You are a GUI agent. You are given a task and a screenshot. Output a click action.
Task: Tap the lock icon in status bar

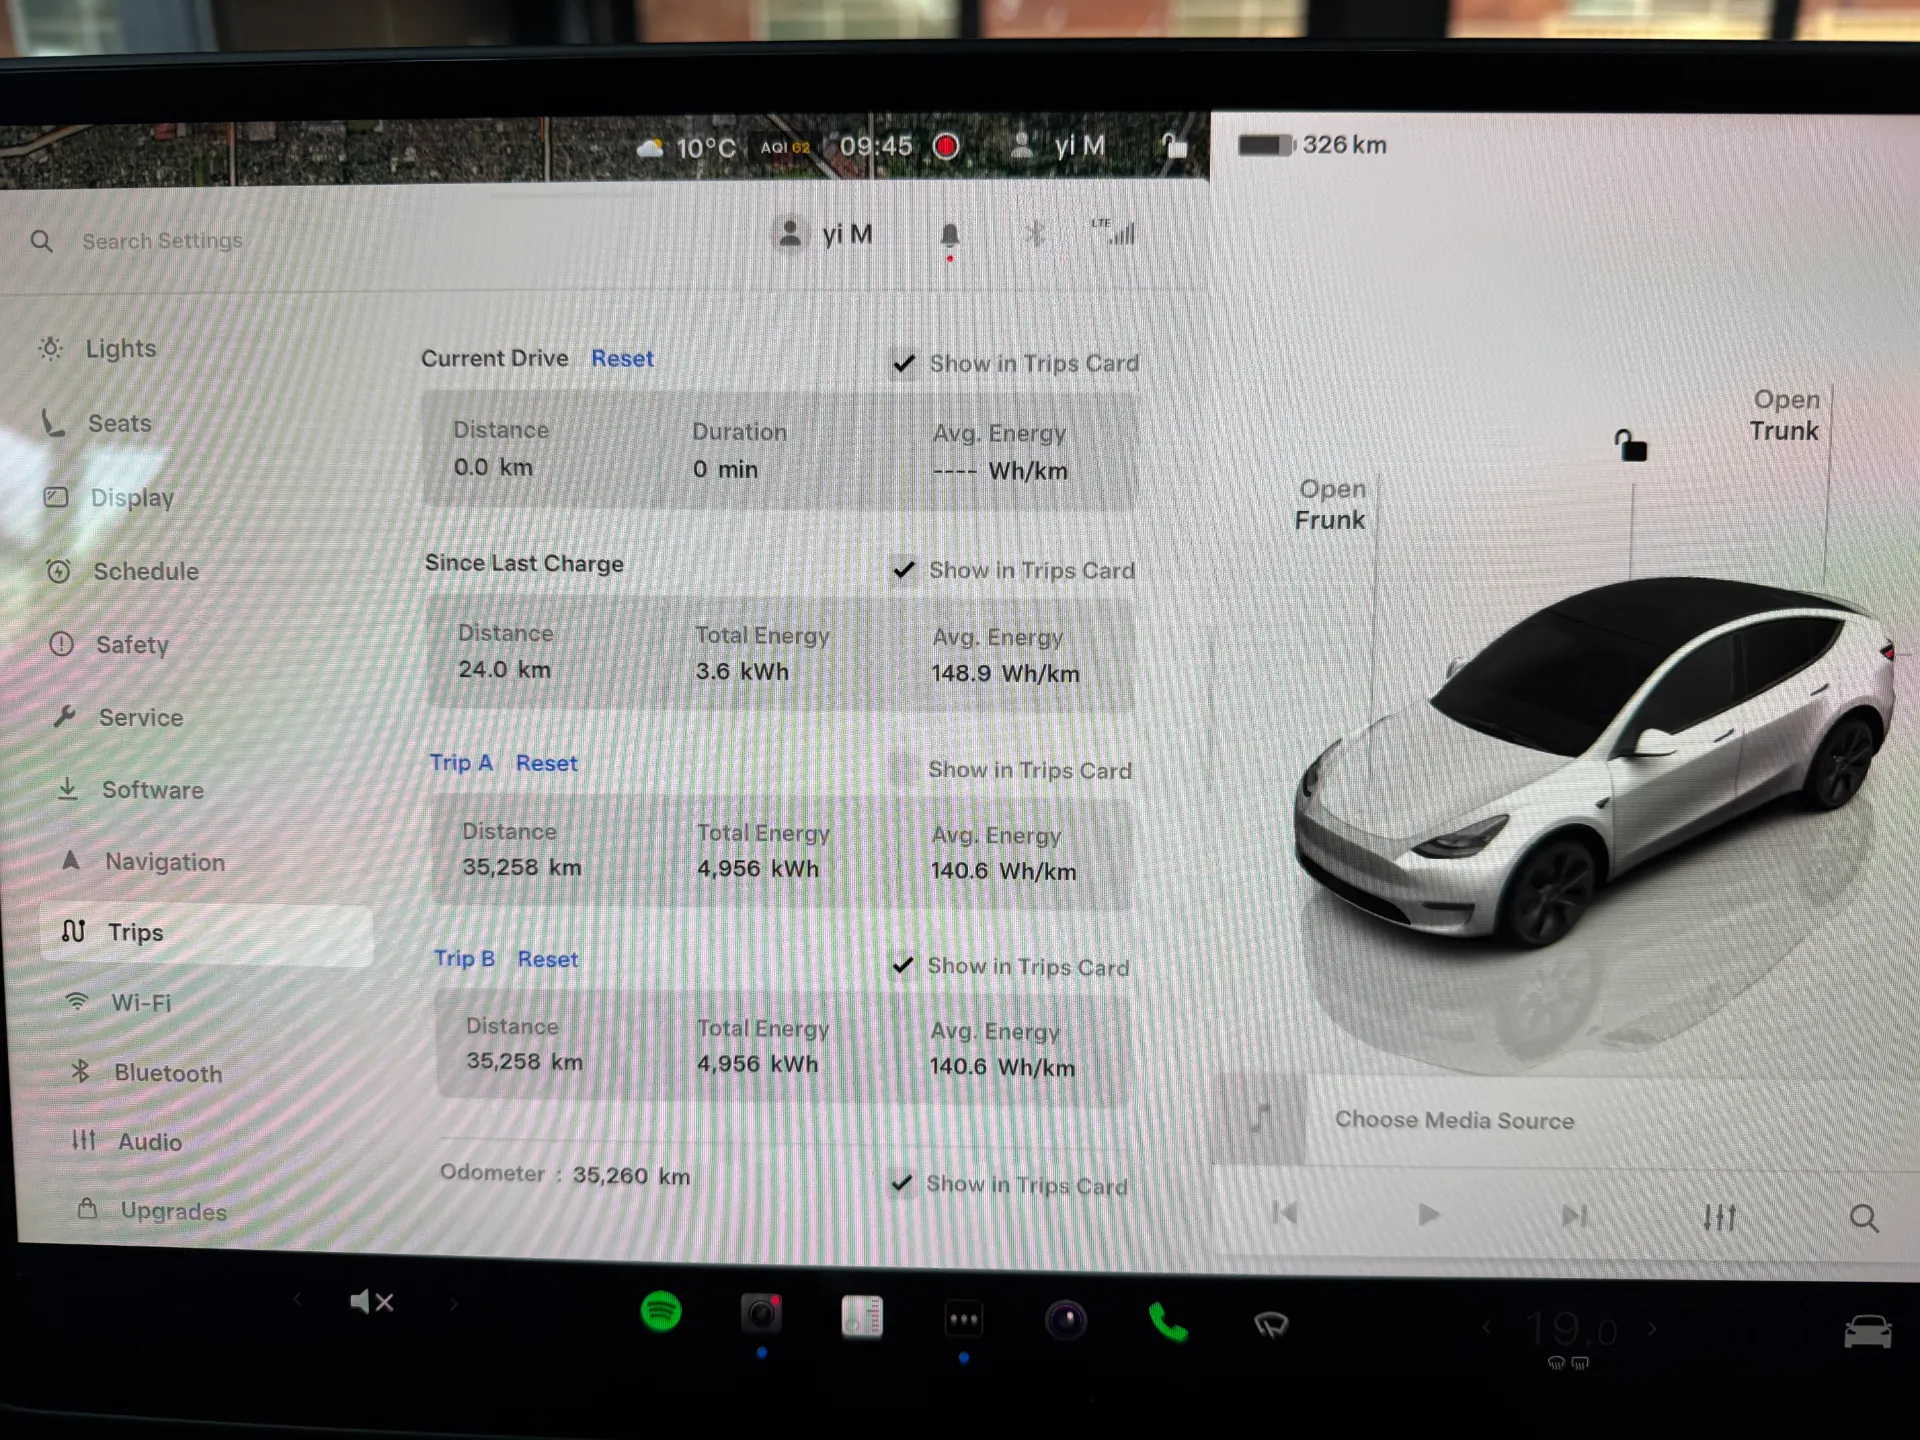pos(1174,146)
